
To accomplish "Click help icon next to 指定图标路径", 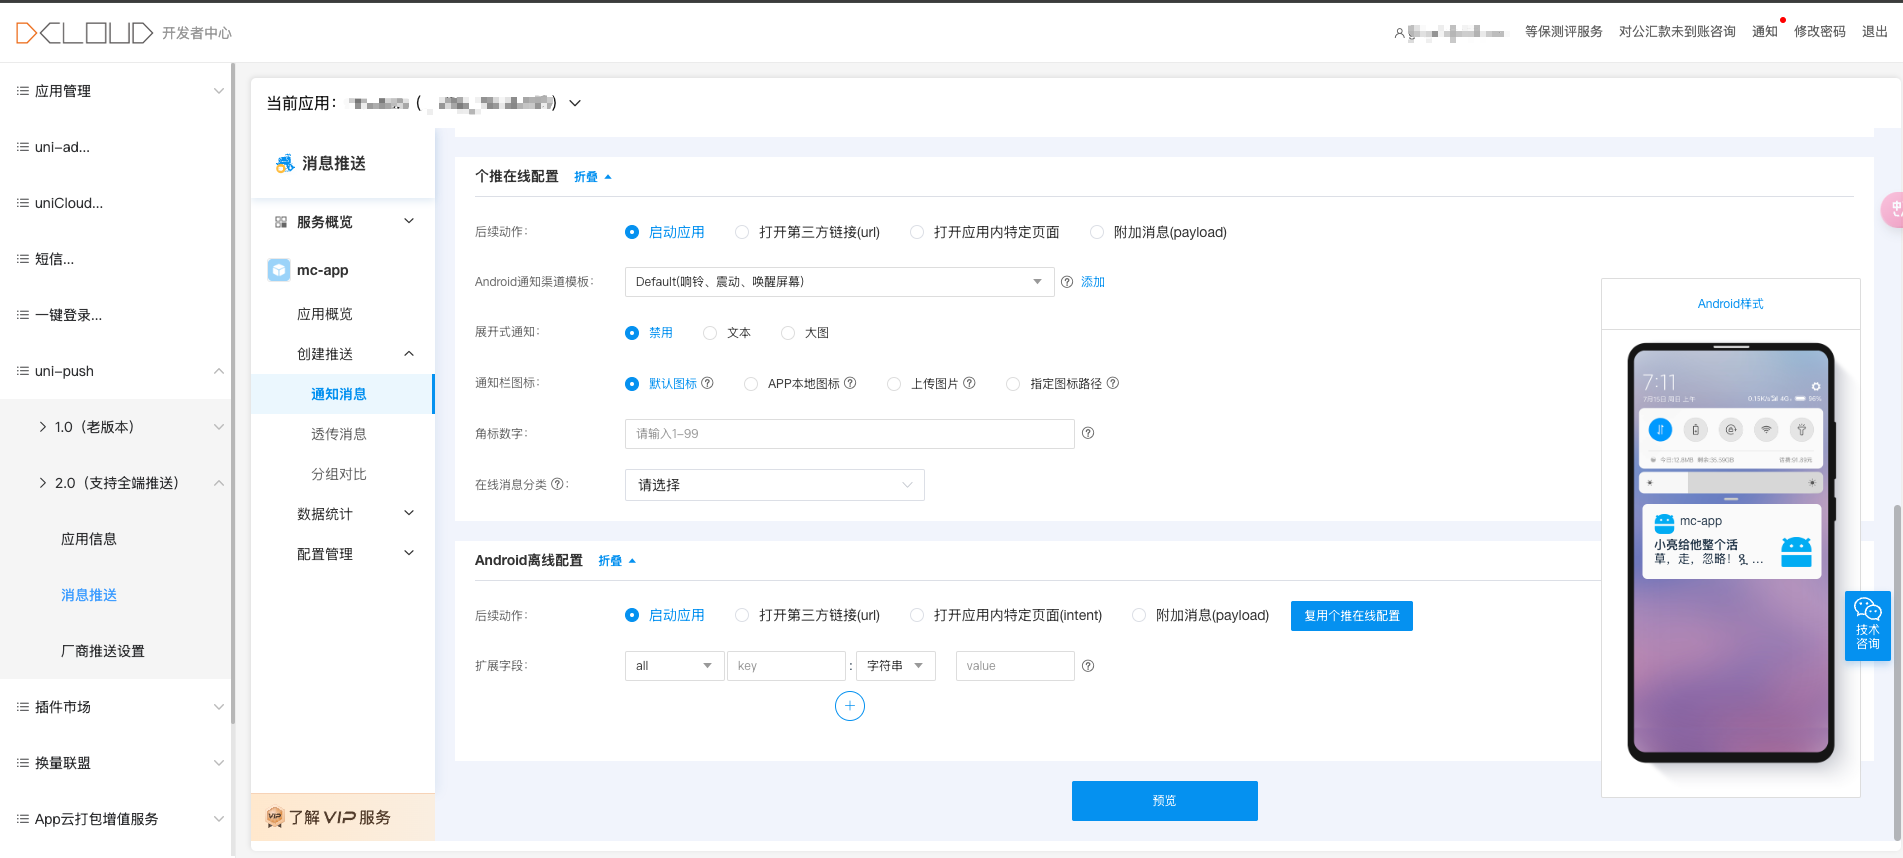I will 1113,383.
